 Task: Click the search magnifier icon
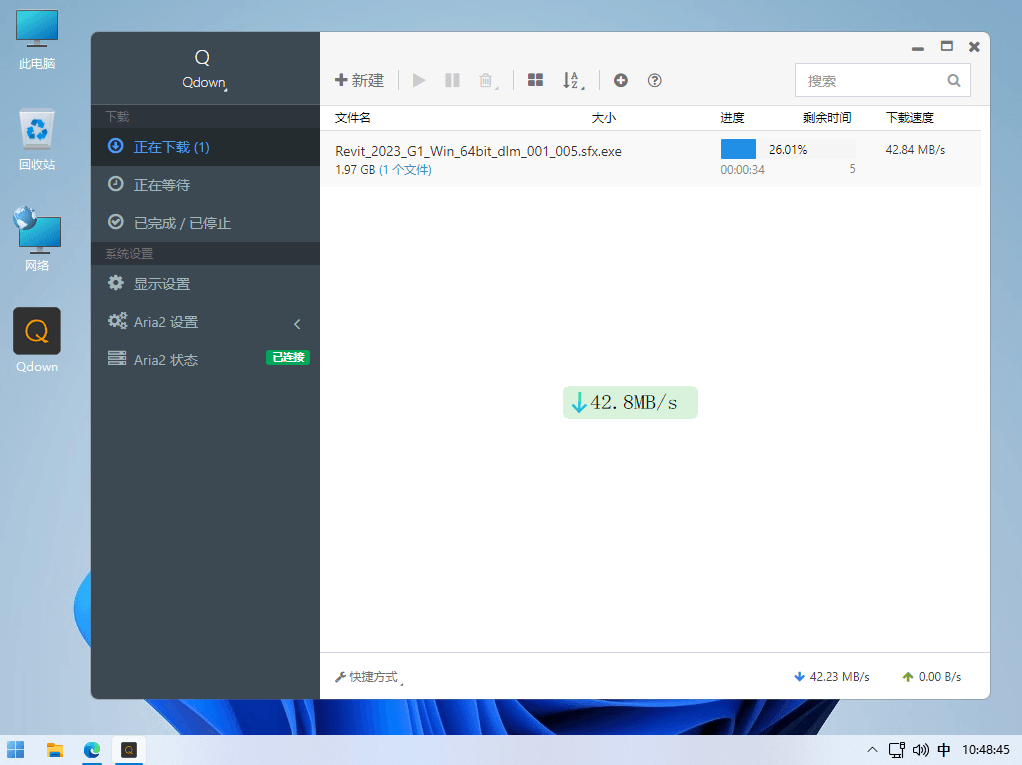tap(954, 81)
